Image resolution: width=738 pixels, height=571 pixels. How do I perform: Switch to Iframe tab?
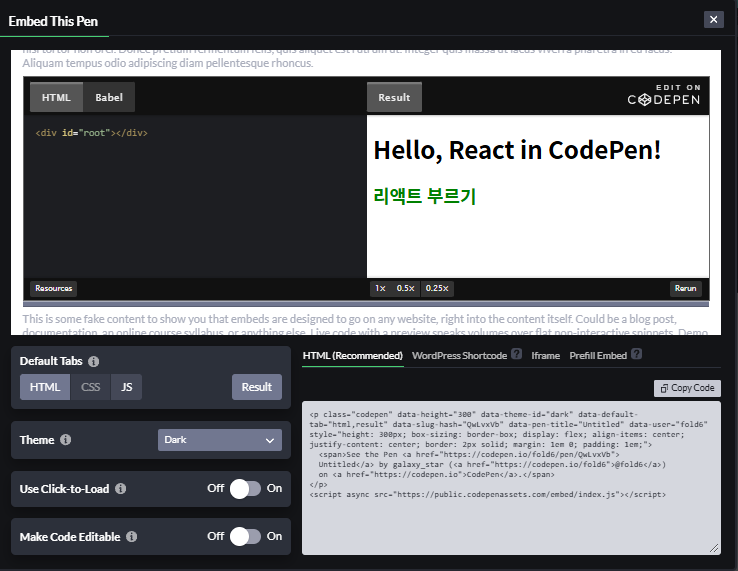545,356
